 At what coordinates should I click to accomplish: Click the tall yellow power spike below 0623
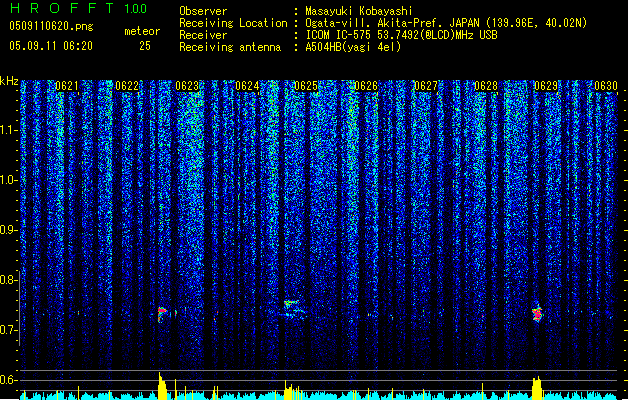tap(162, 386)
